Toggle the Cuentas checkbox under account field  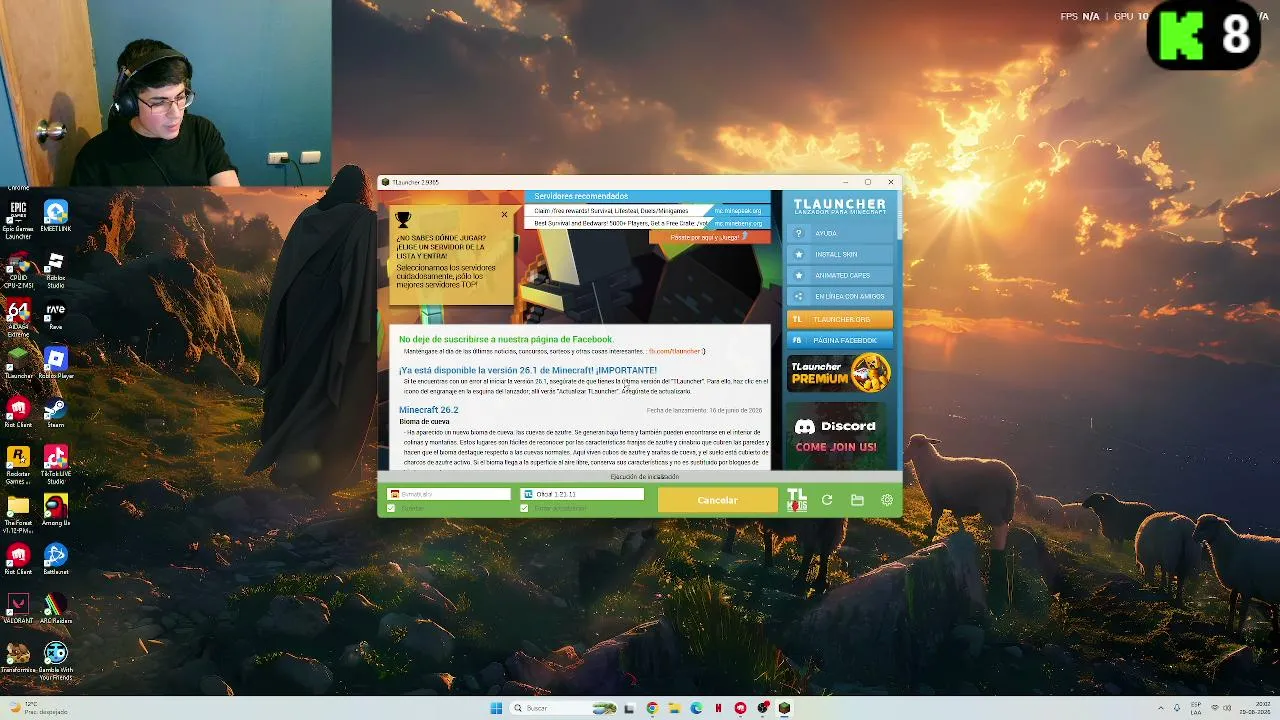pos(391,508)
